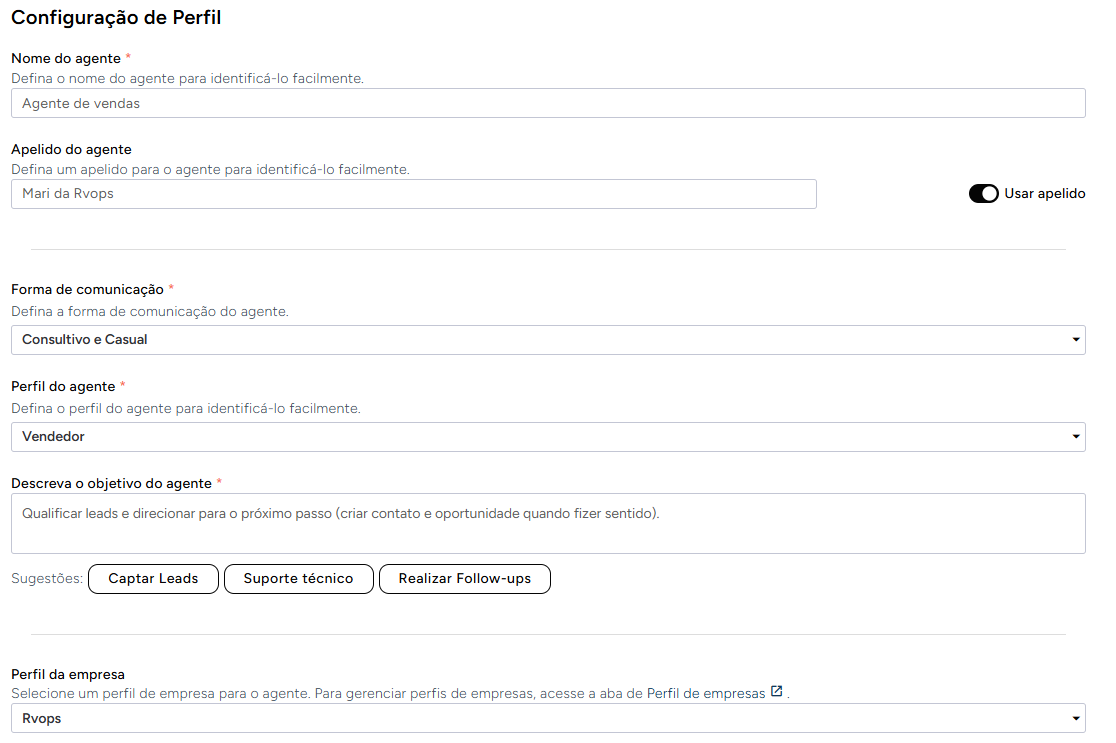The width and height of the screenshot is (1116, 743).
Task: Click the 'Usar apelido' label text
Action: pyautogui.click(x=1044, y=194)
